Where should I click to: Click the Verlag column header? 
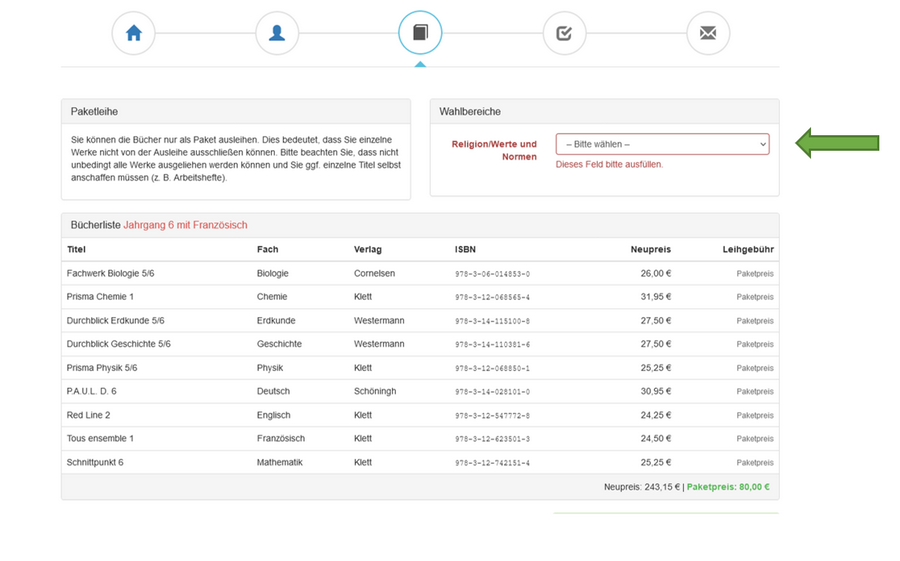(368, 249)
